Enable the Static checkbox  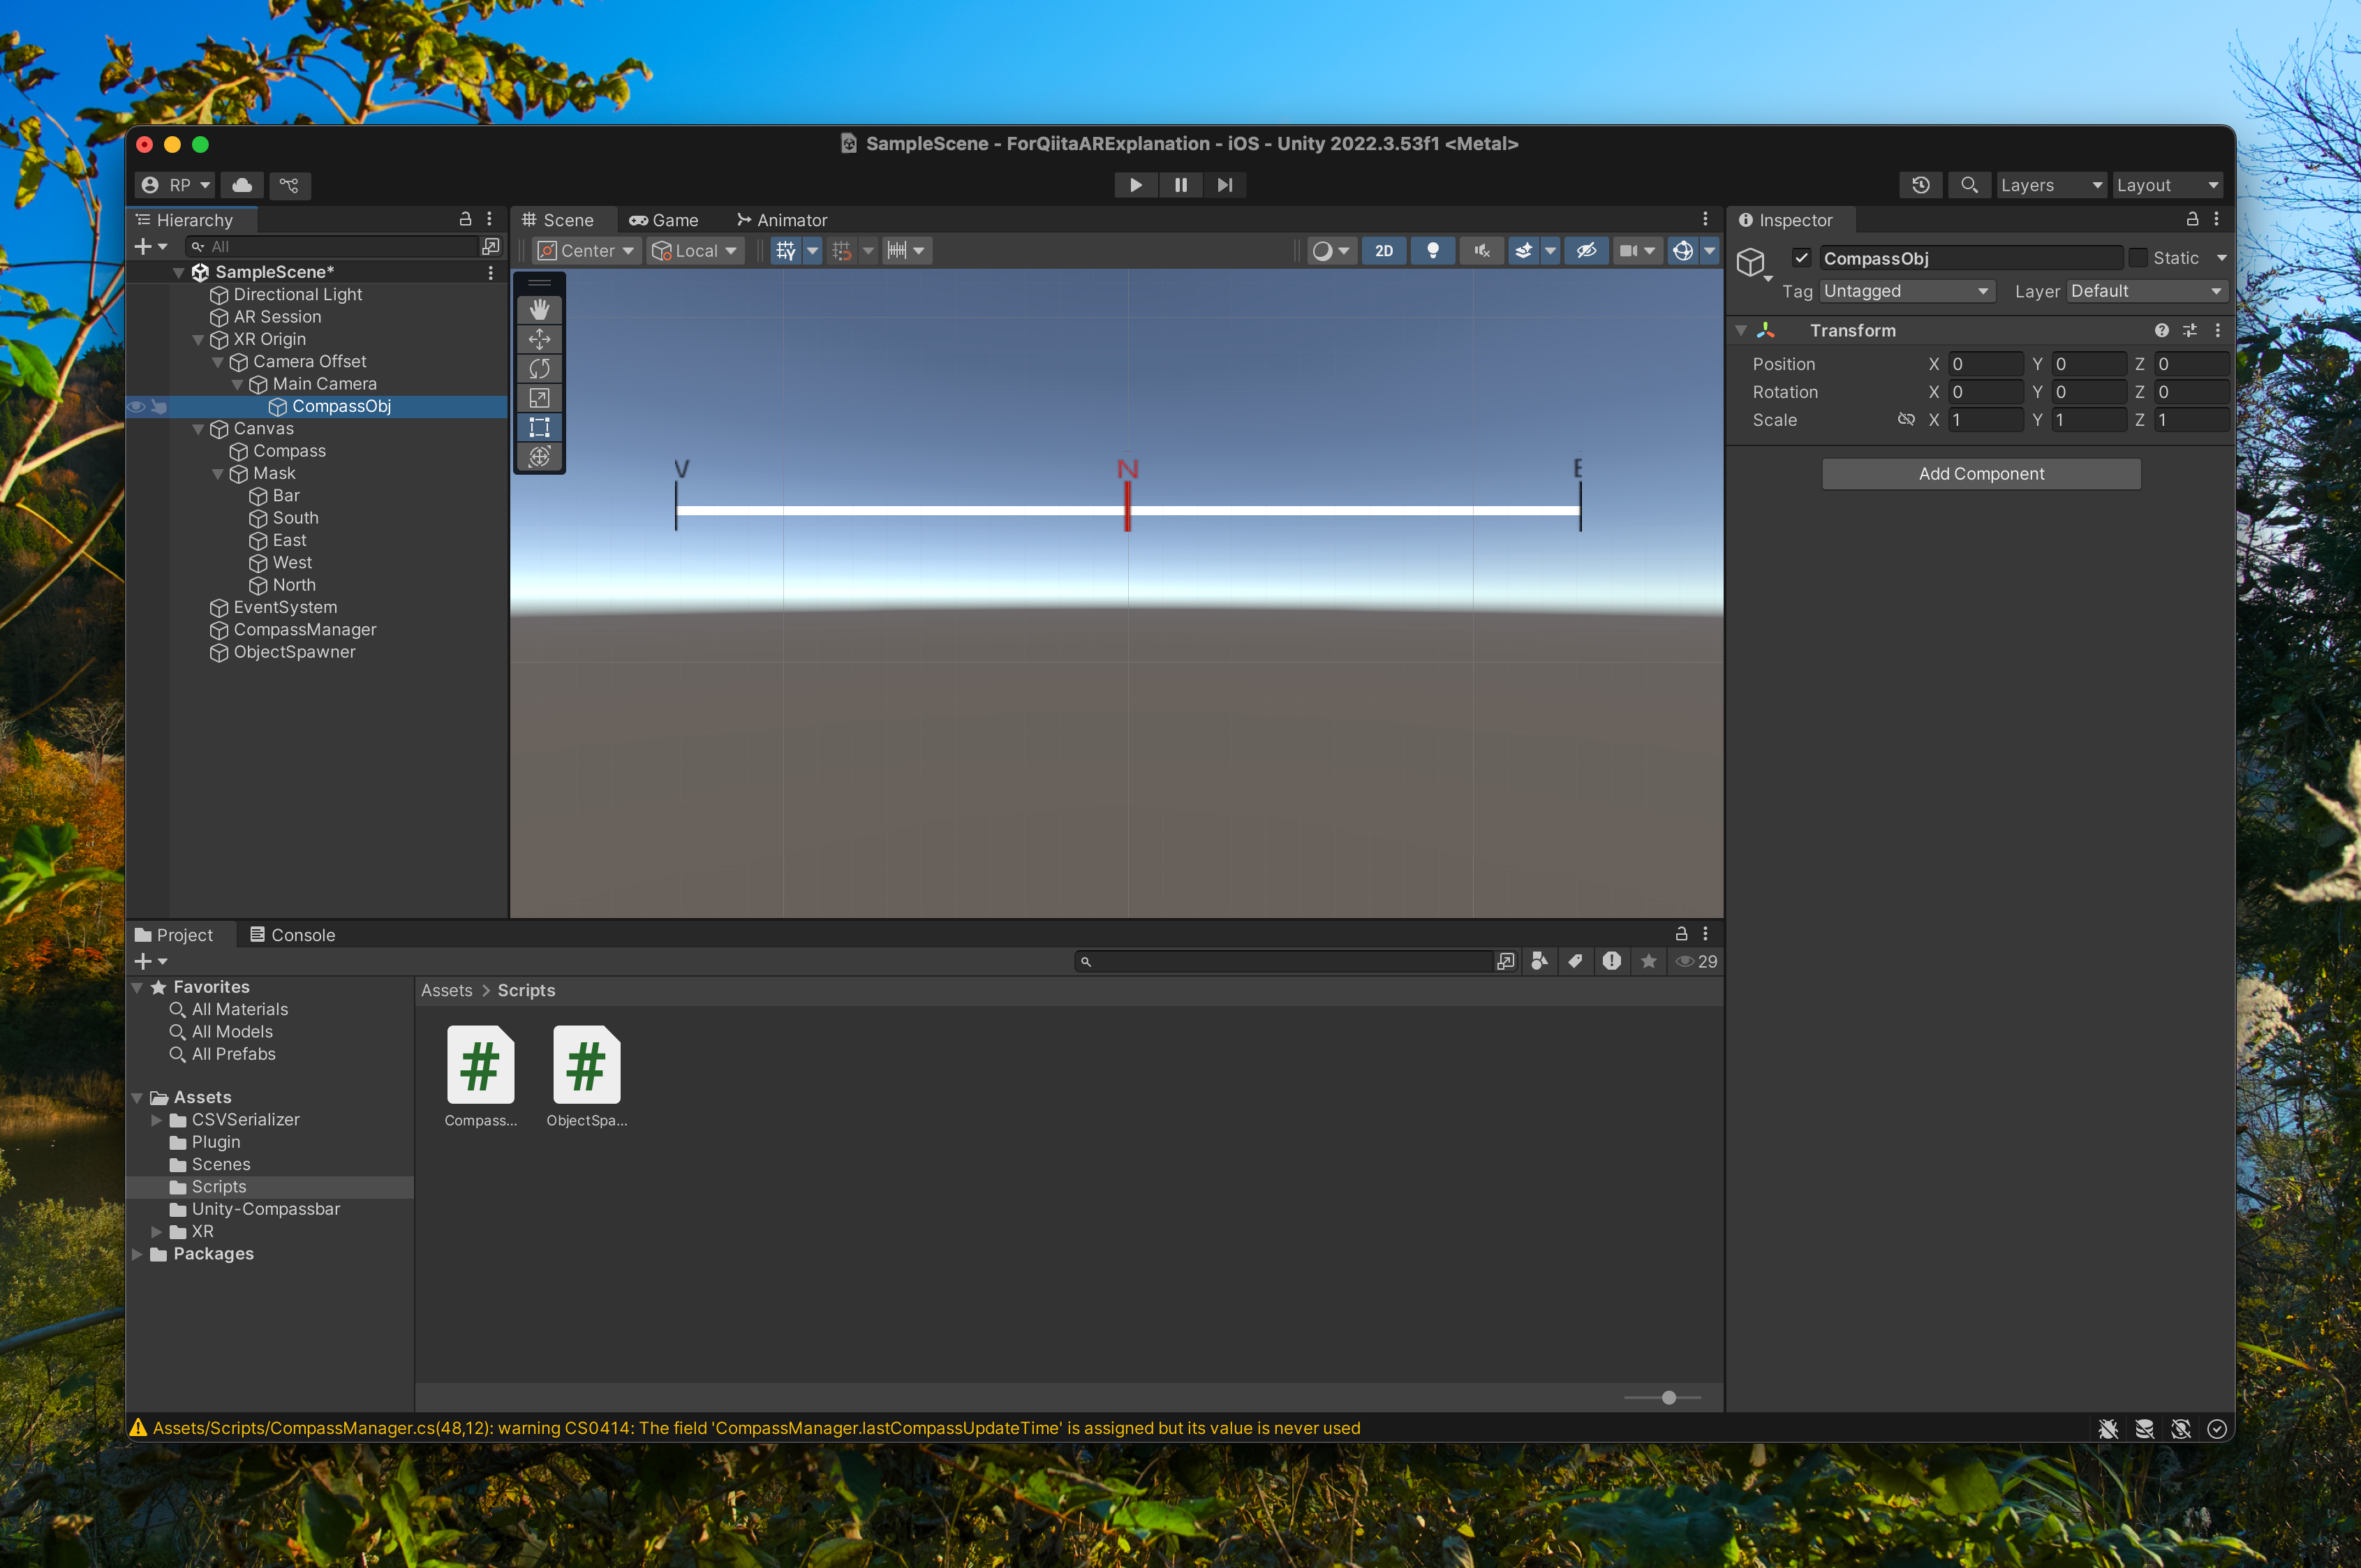click(2138, 258)
